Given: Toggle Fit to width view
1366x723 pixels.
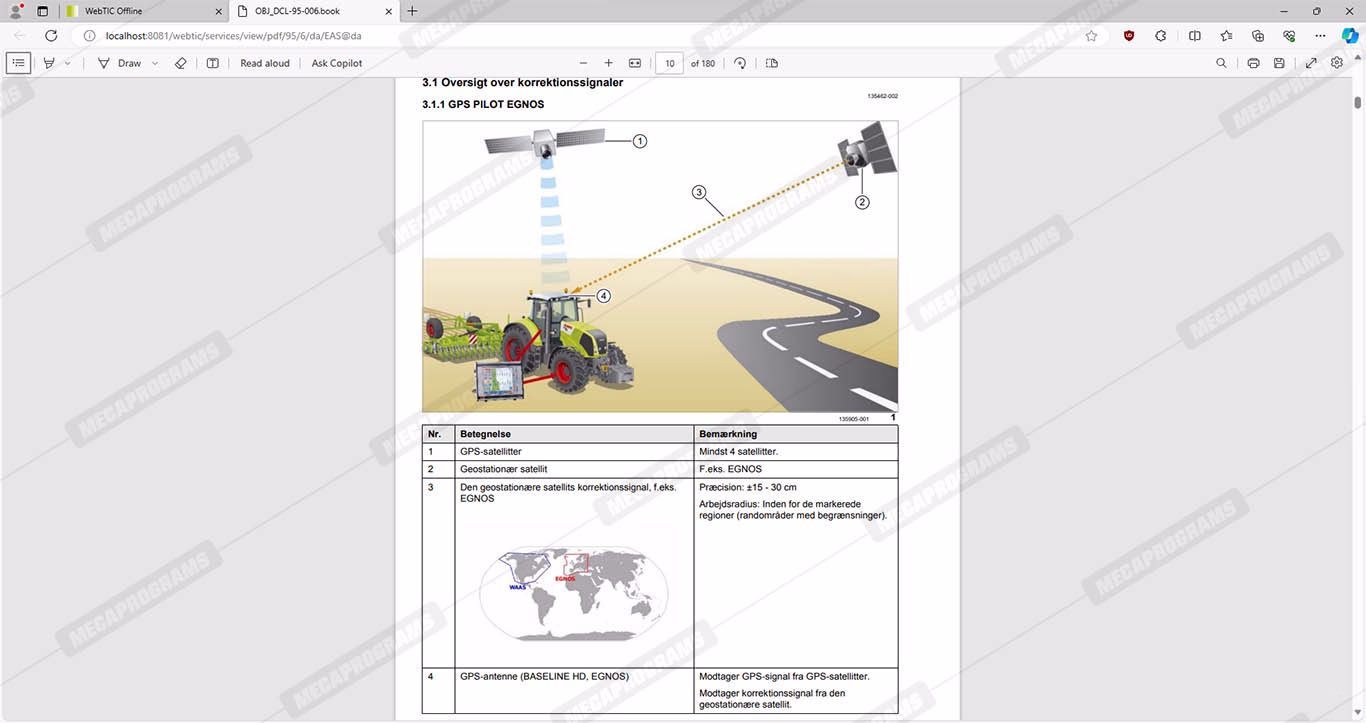Looking at the screenshot, I should pos(634,63).
